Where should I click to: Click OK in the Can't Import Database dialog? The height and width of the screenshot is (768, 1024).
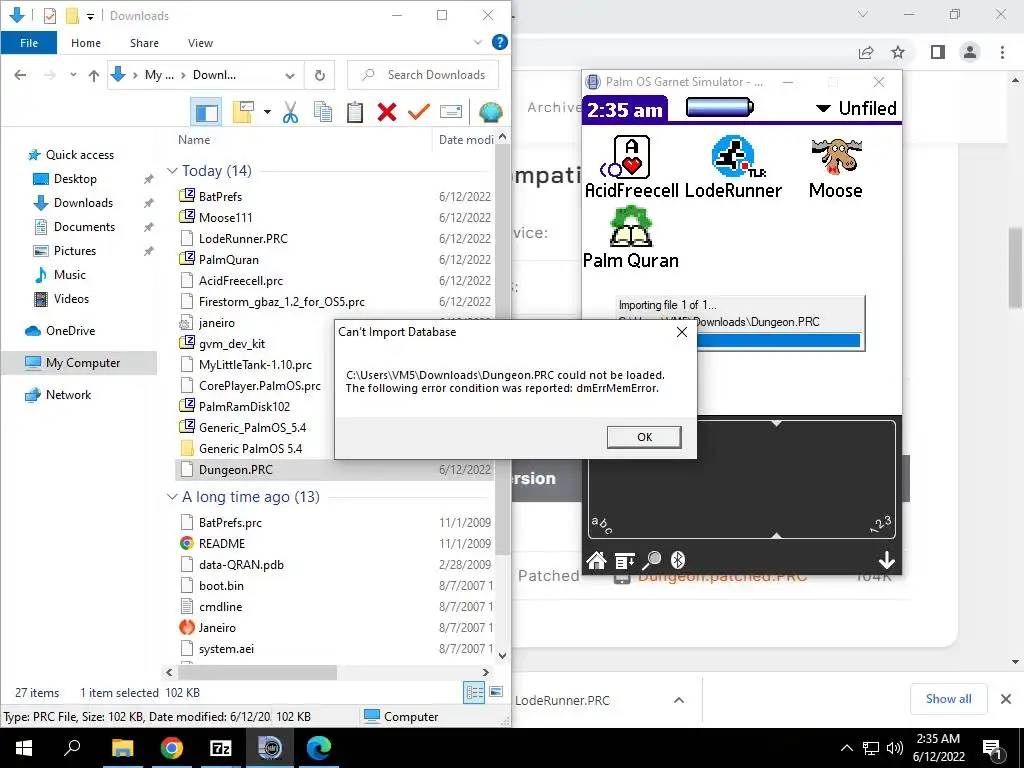click(x=644, y=437)
